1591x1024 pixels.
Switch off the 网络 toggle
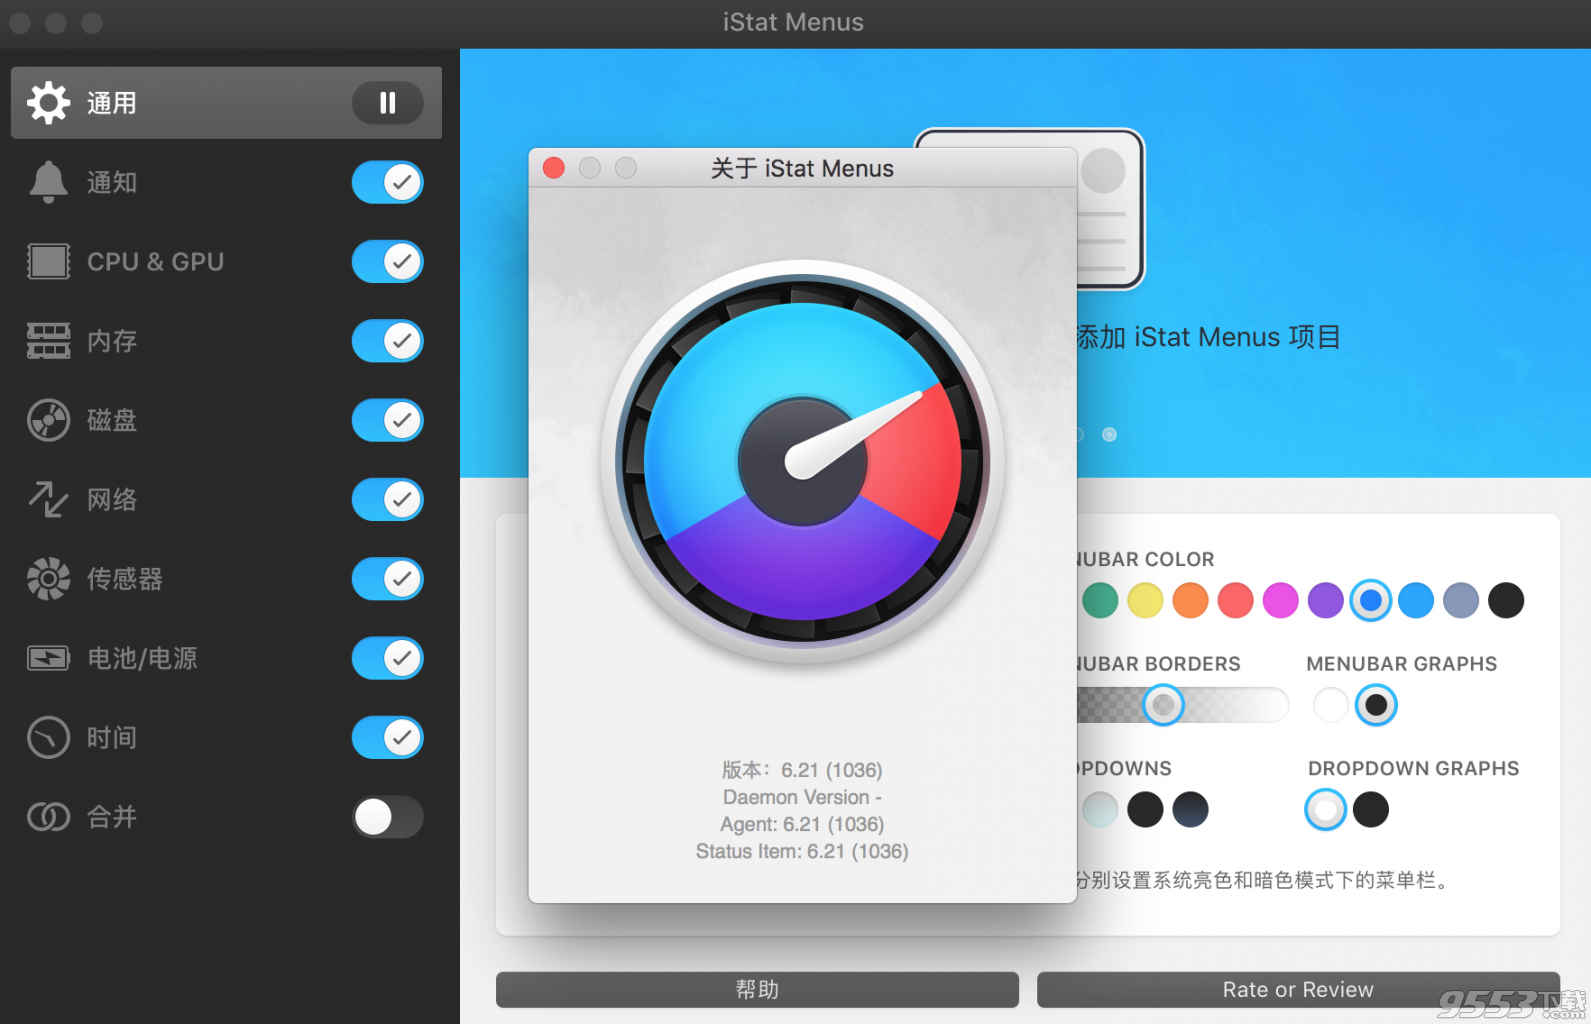388,499
